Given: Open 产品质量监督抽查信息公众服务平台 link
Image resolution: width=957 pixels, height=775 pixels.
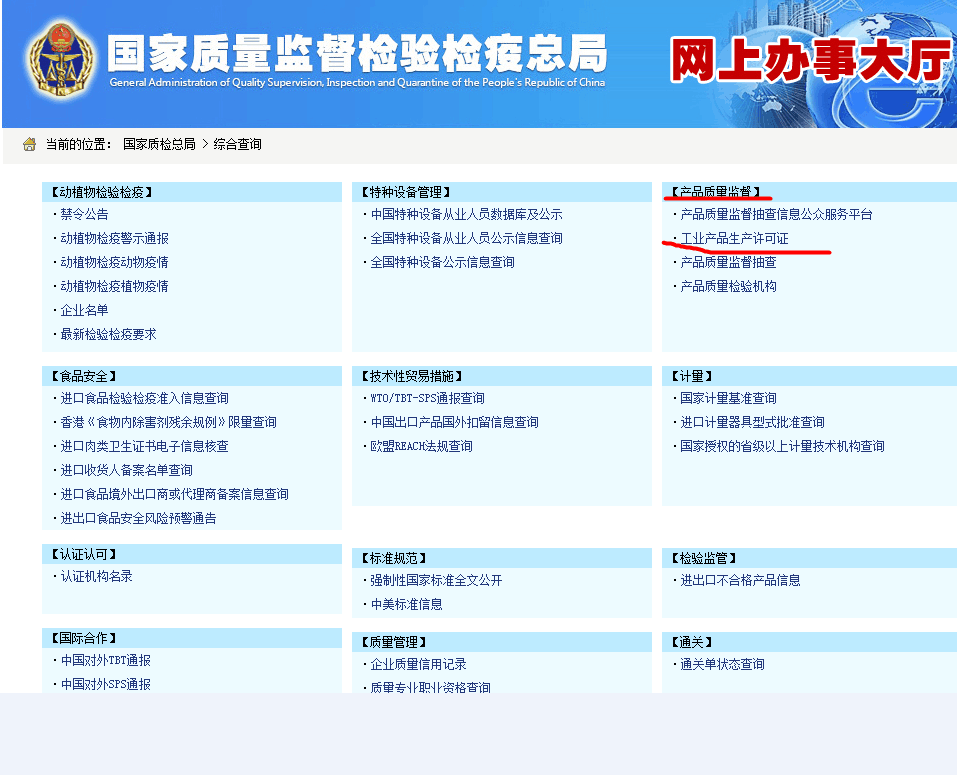Looking at the screenshot, I should point(776,214).
